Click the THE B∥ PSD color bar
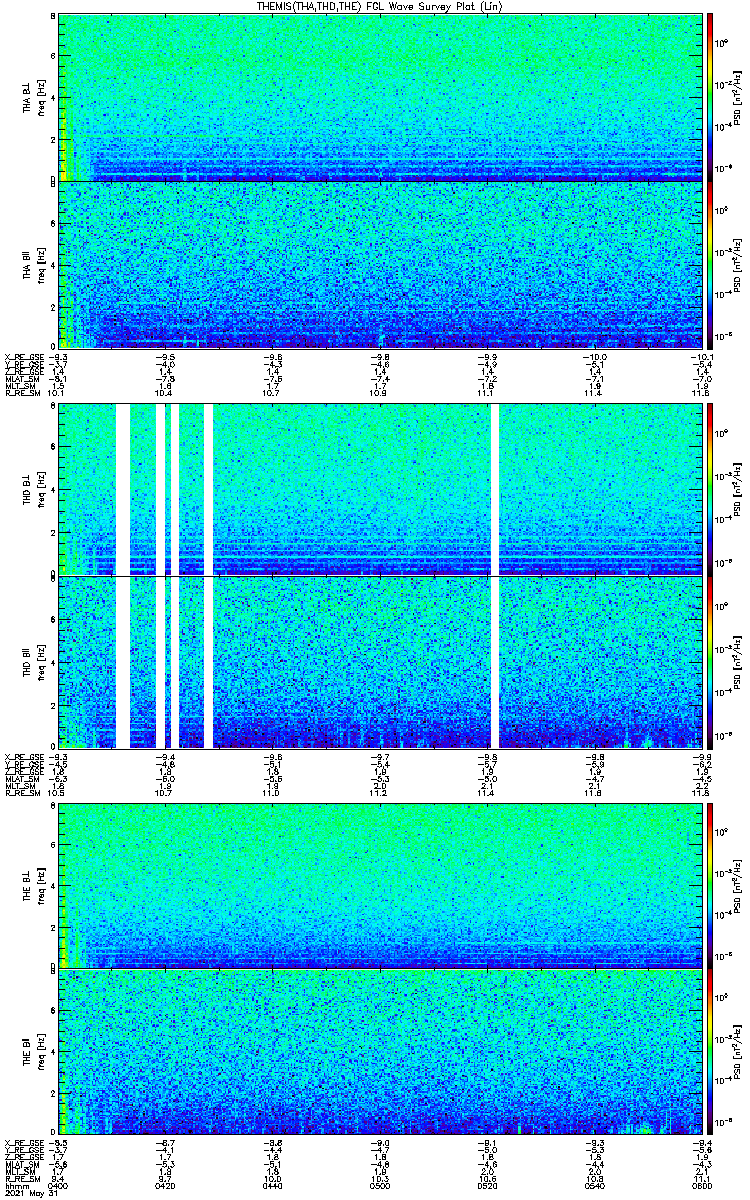 point(710,1051)
